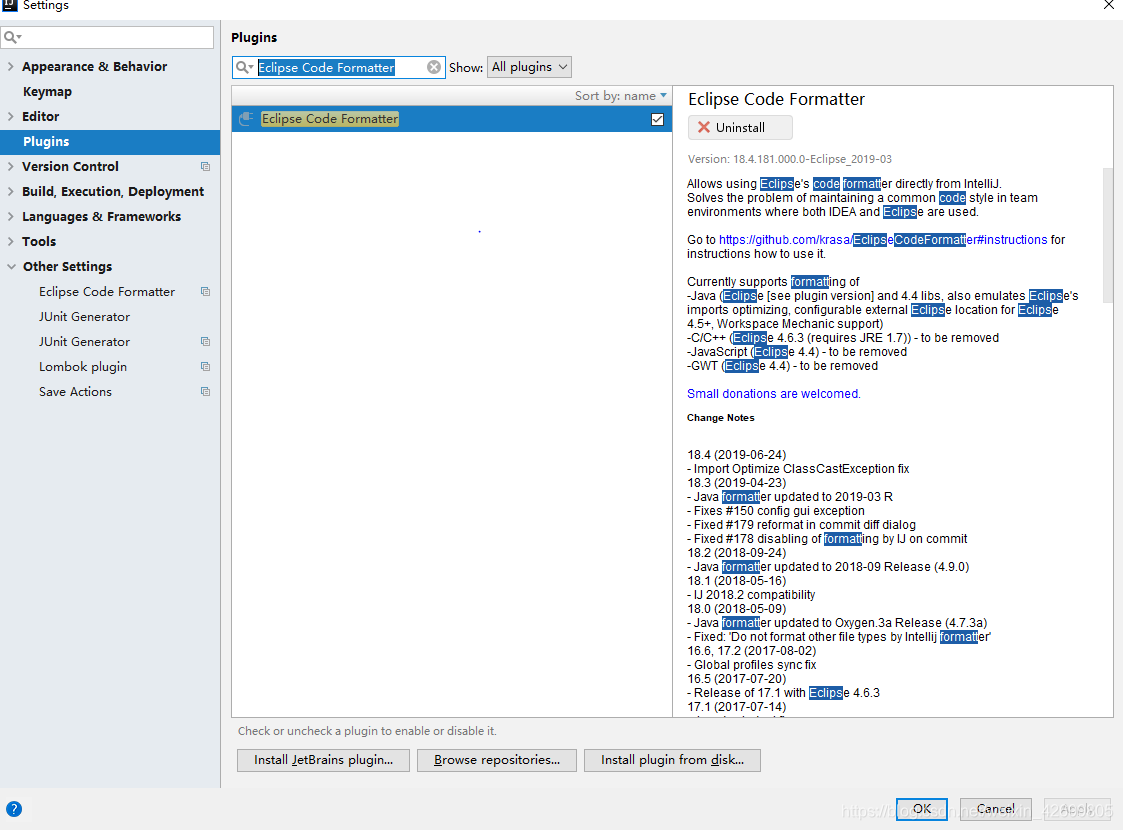Close the Settings dialog window
The image size is (1123, 830).
1108,5
